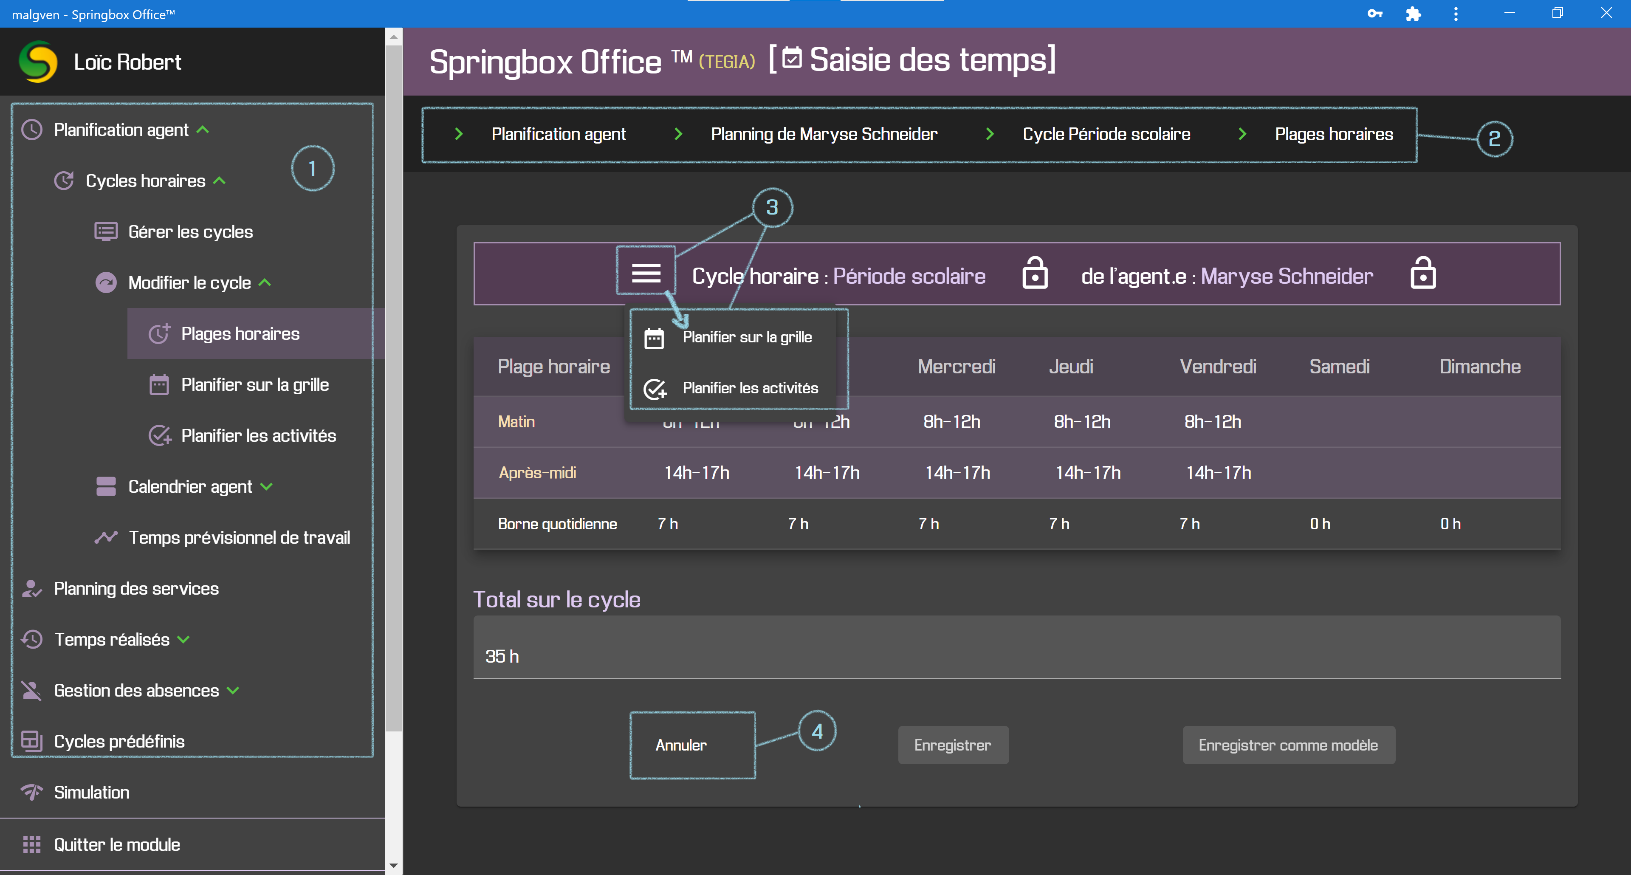Click the lock icon after Période scolaire

point(1035,273)
